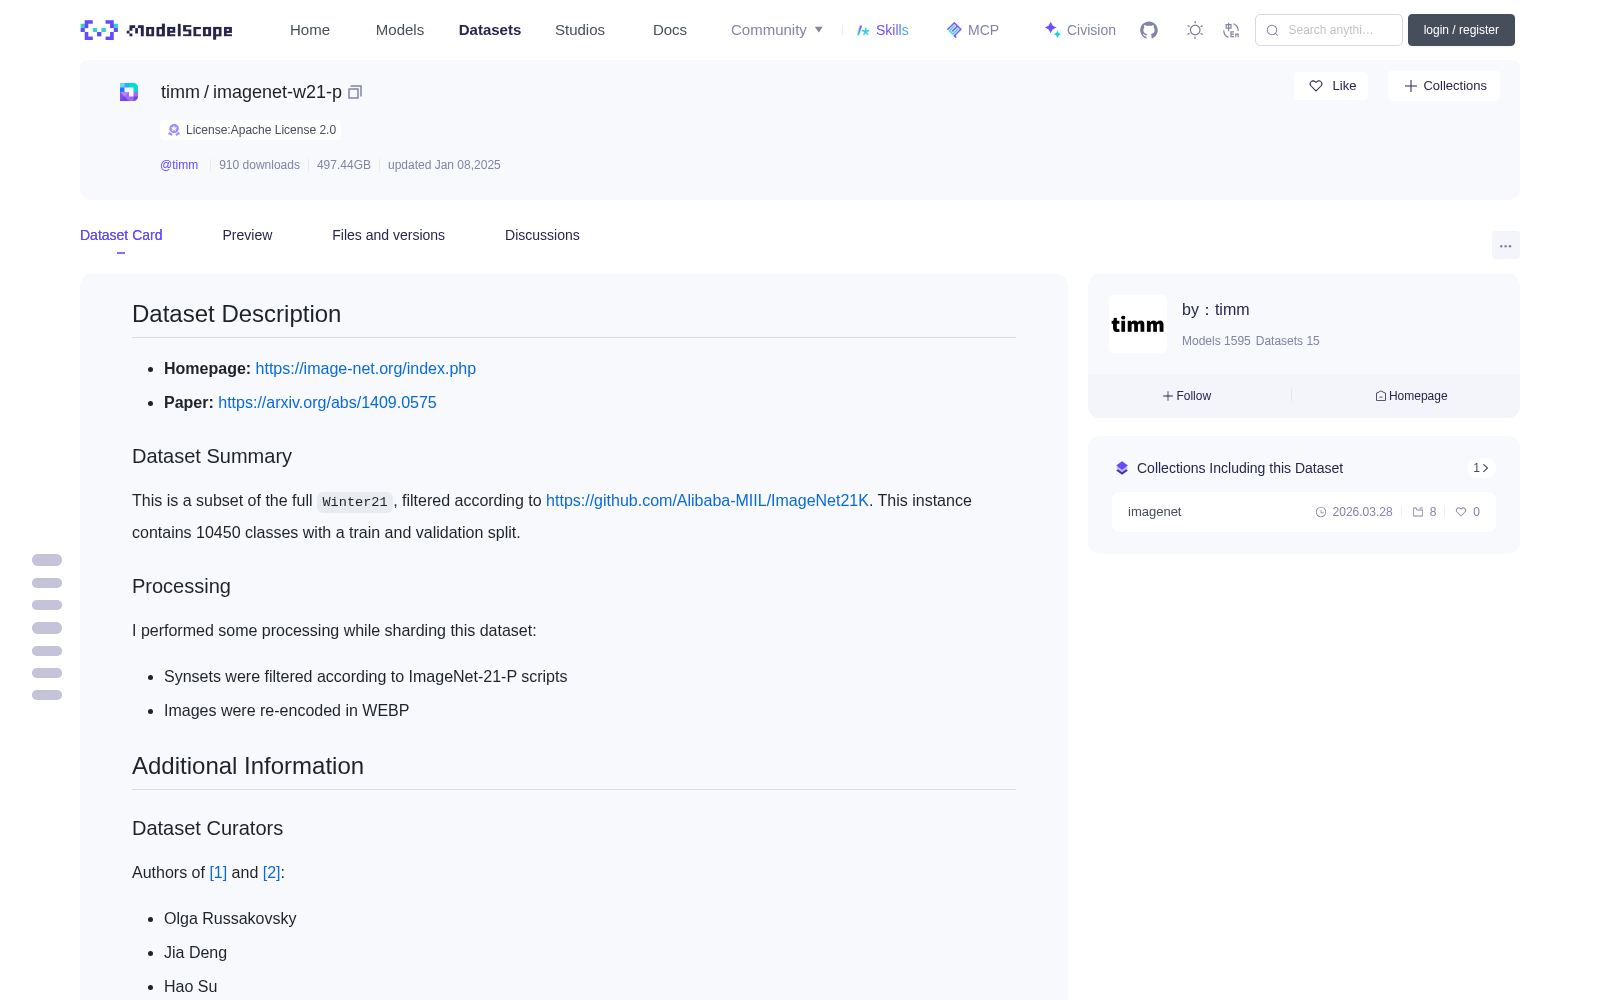1600x1000 pixels.
Task: Click the name 'Olga Russakovsky'
Action: point(230,919)
